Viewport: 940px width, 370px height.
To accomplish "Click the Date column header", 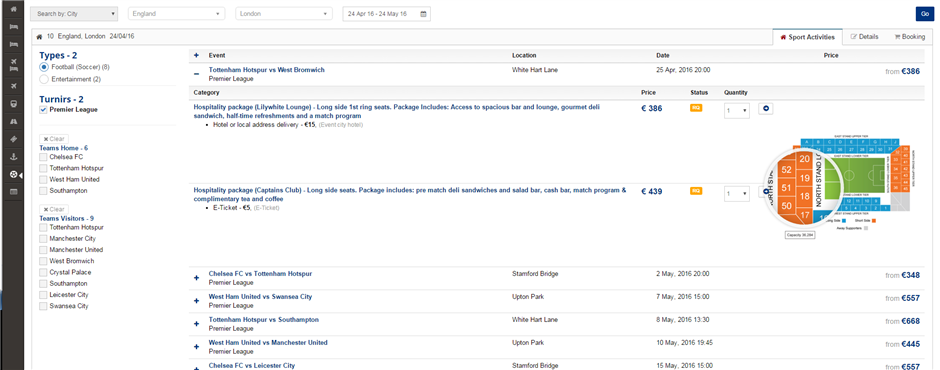I will click(662, 55).
